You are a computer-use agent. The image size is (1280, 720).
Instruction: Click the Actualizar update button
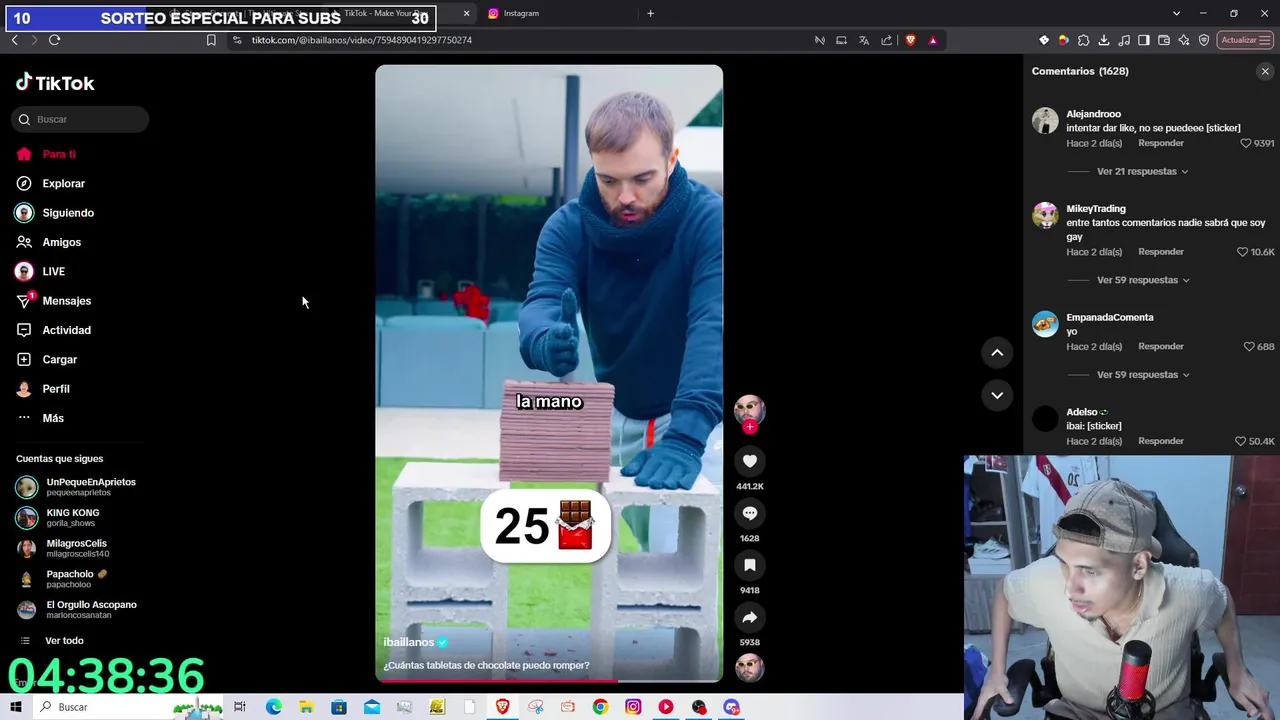[1245, 40]
